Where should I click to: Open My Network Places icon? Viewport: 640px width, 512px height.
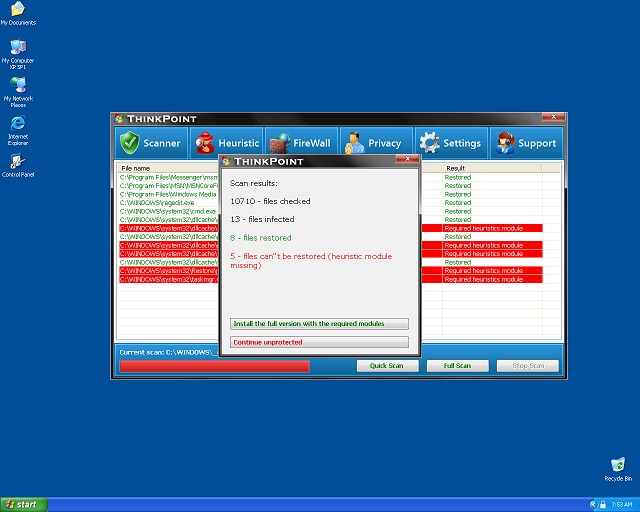(18, 86)
